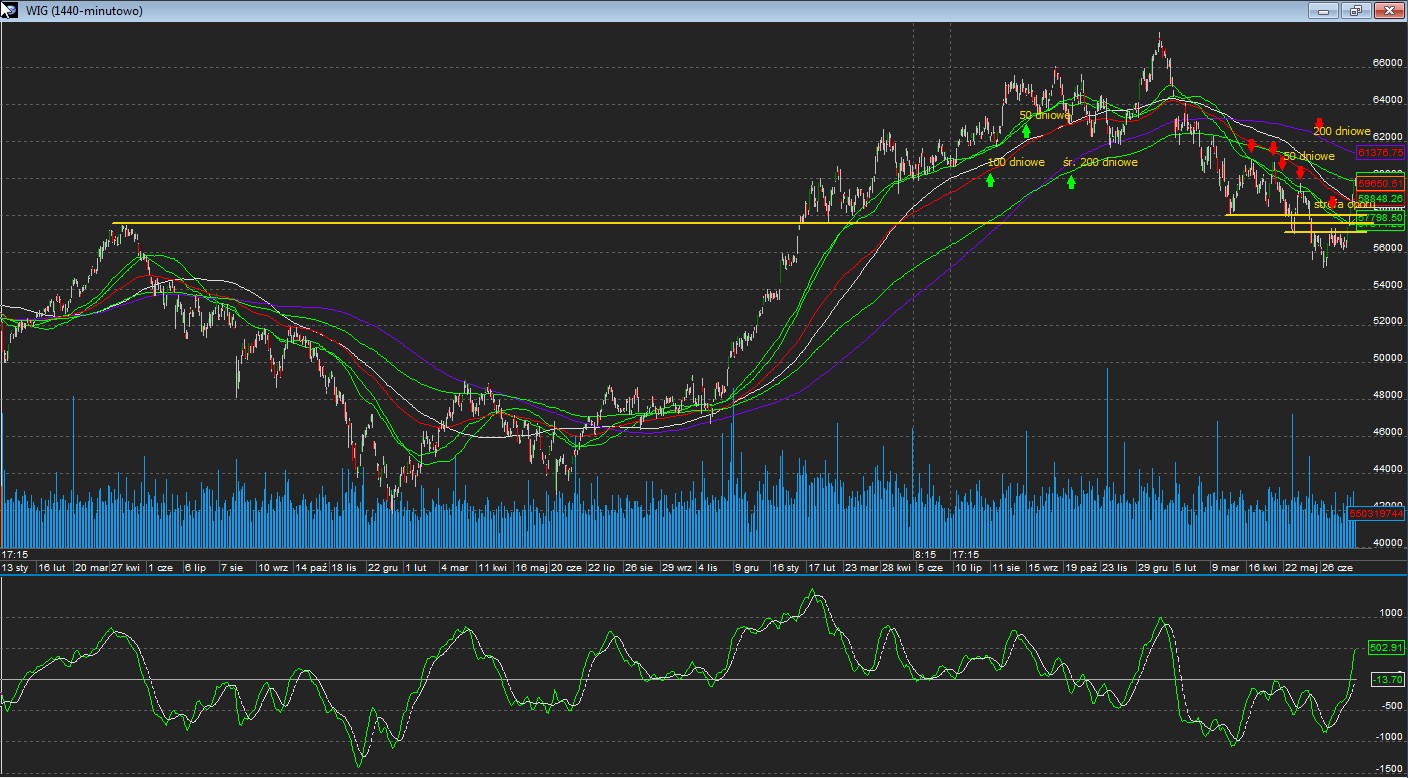The width and height of the screenshot is (1408, 778).
Task: Click the "WIG (1440-minutowo)" window title
Action: pos(83,11)
